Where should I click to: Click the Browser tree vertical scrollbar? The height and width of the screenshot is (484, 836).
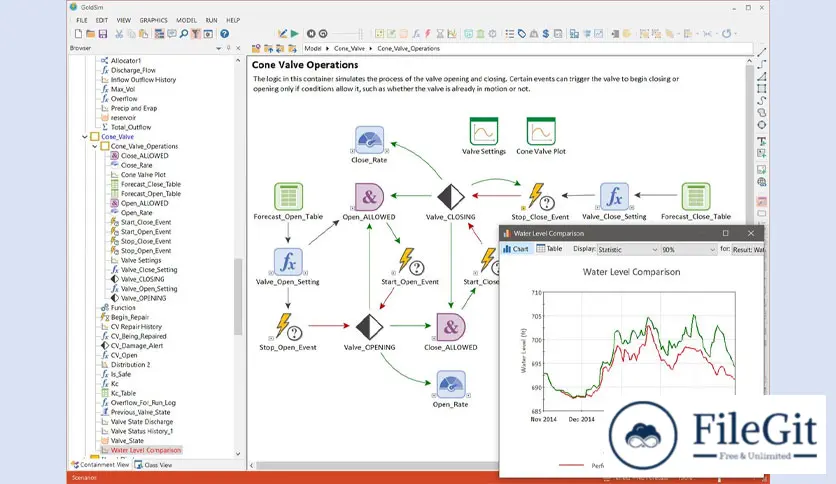[x=238, y=296]
